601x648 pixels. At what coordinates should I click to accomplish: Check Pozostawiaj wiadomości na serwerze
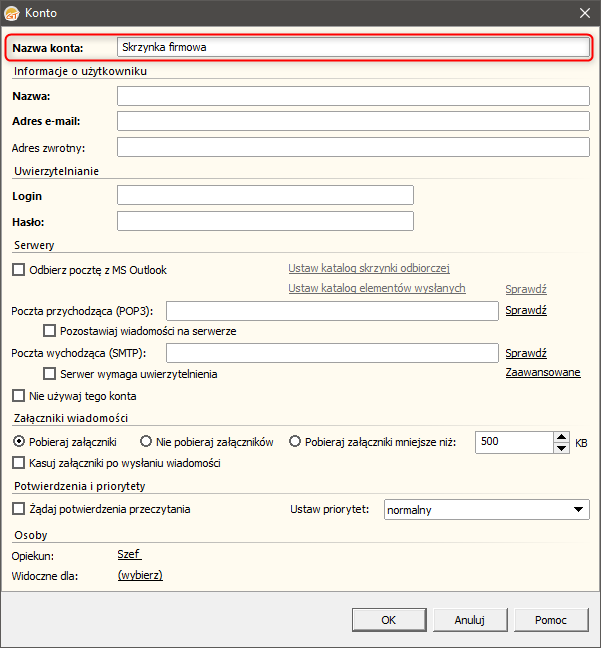coord(50,331)
